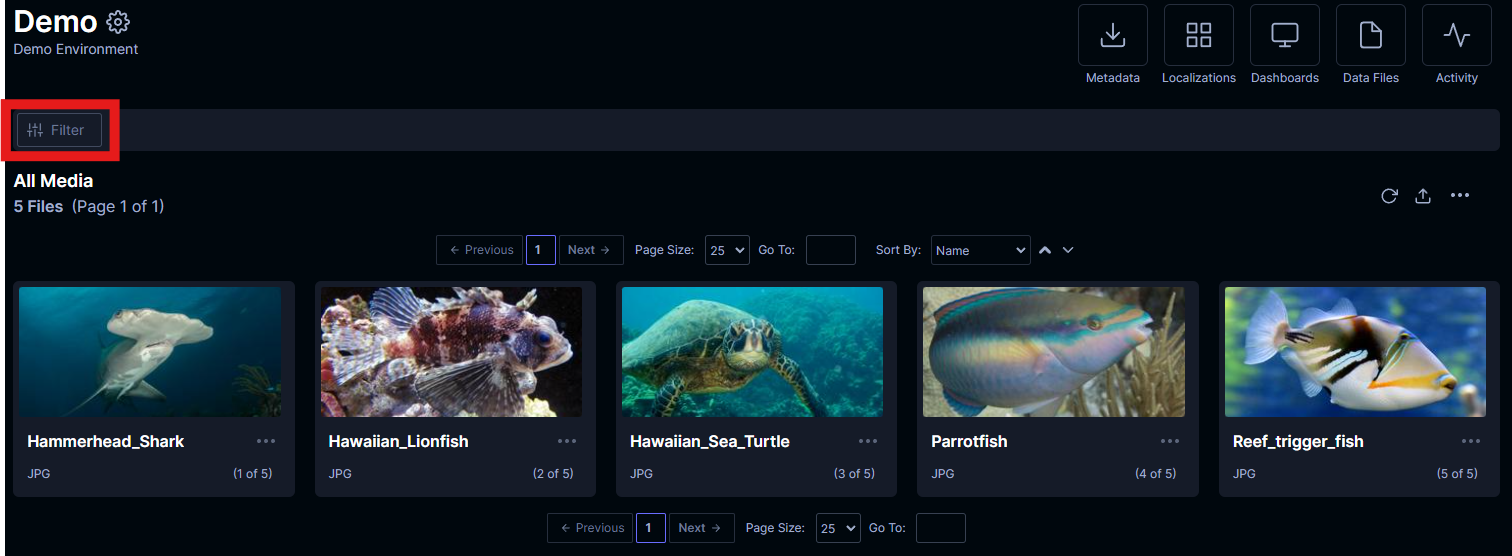The height and width of the screenshot is (556, 1512).
Task: Click Parrotfish title text
Action: [x=969, y=441]
